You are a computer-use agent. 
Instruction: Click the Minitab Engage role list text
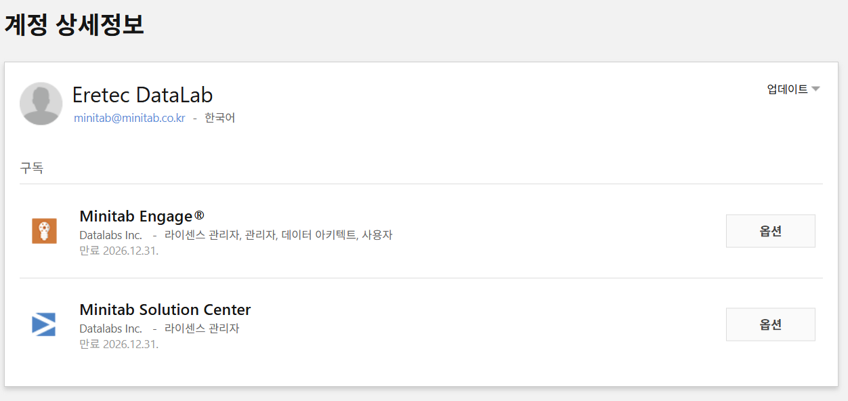point(278,235)
